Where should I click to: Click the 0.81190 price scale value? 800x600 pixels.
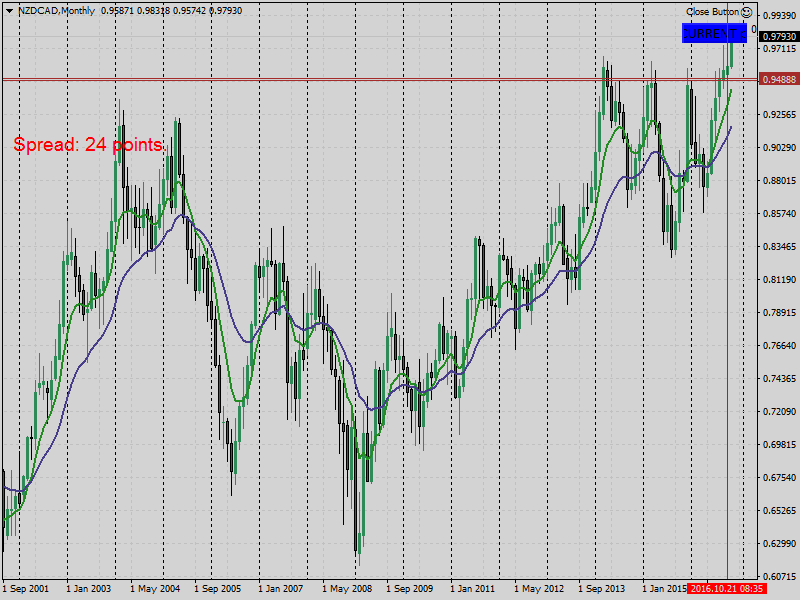click(779, 280)
